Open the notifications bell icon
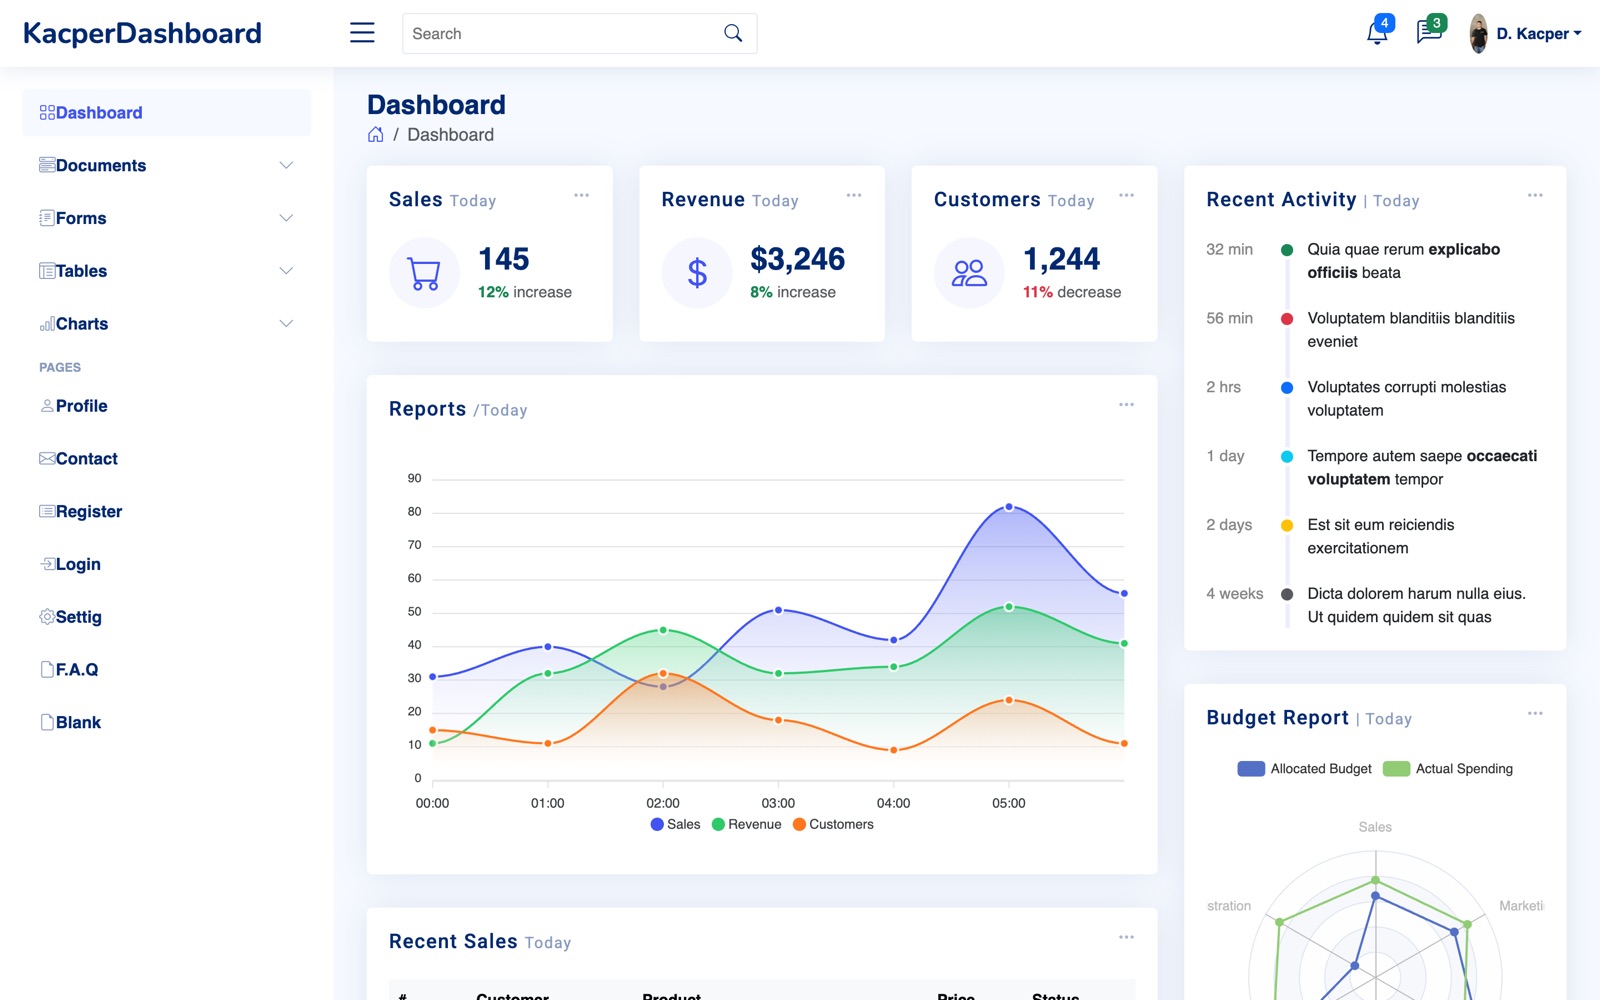This screenshot has width=1600, height=1000. pyautogui.click(x=1377, y=33)
